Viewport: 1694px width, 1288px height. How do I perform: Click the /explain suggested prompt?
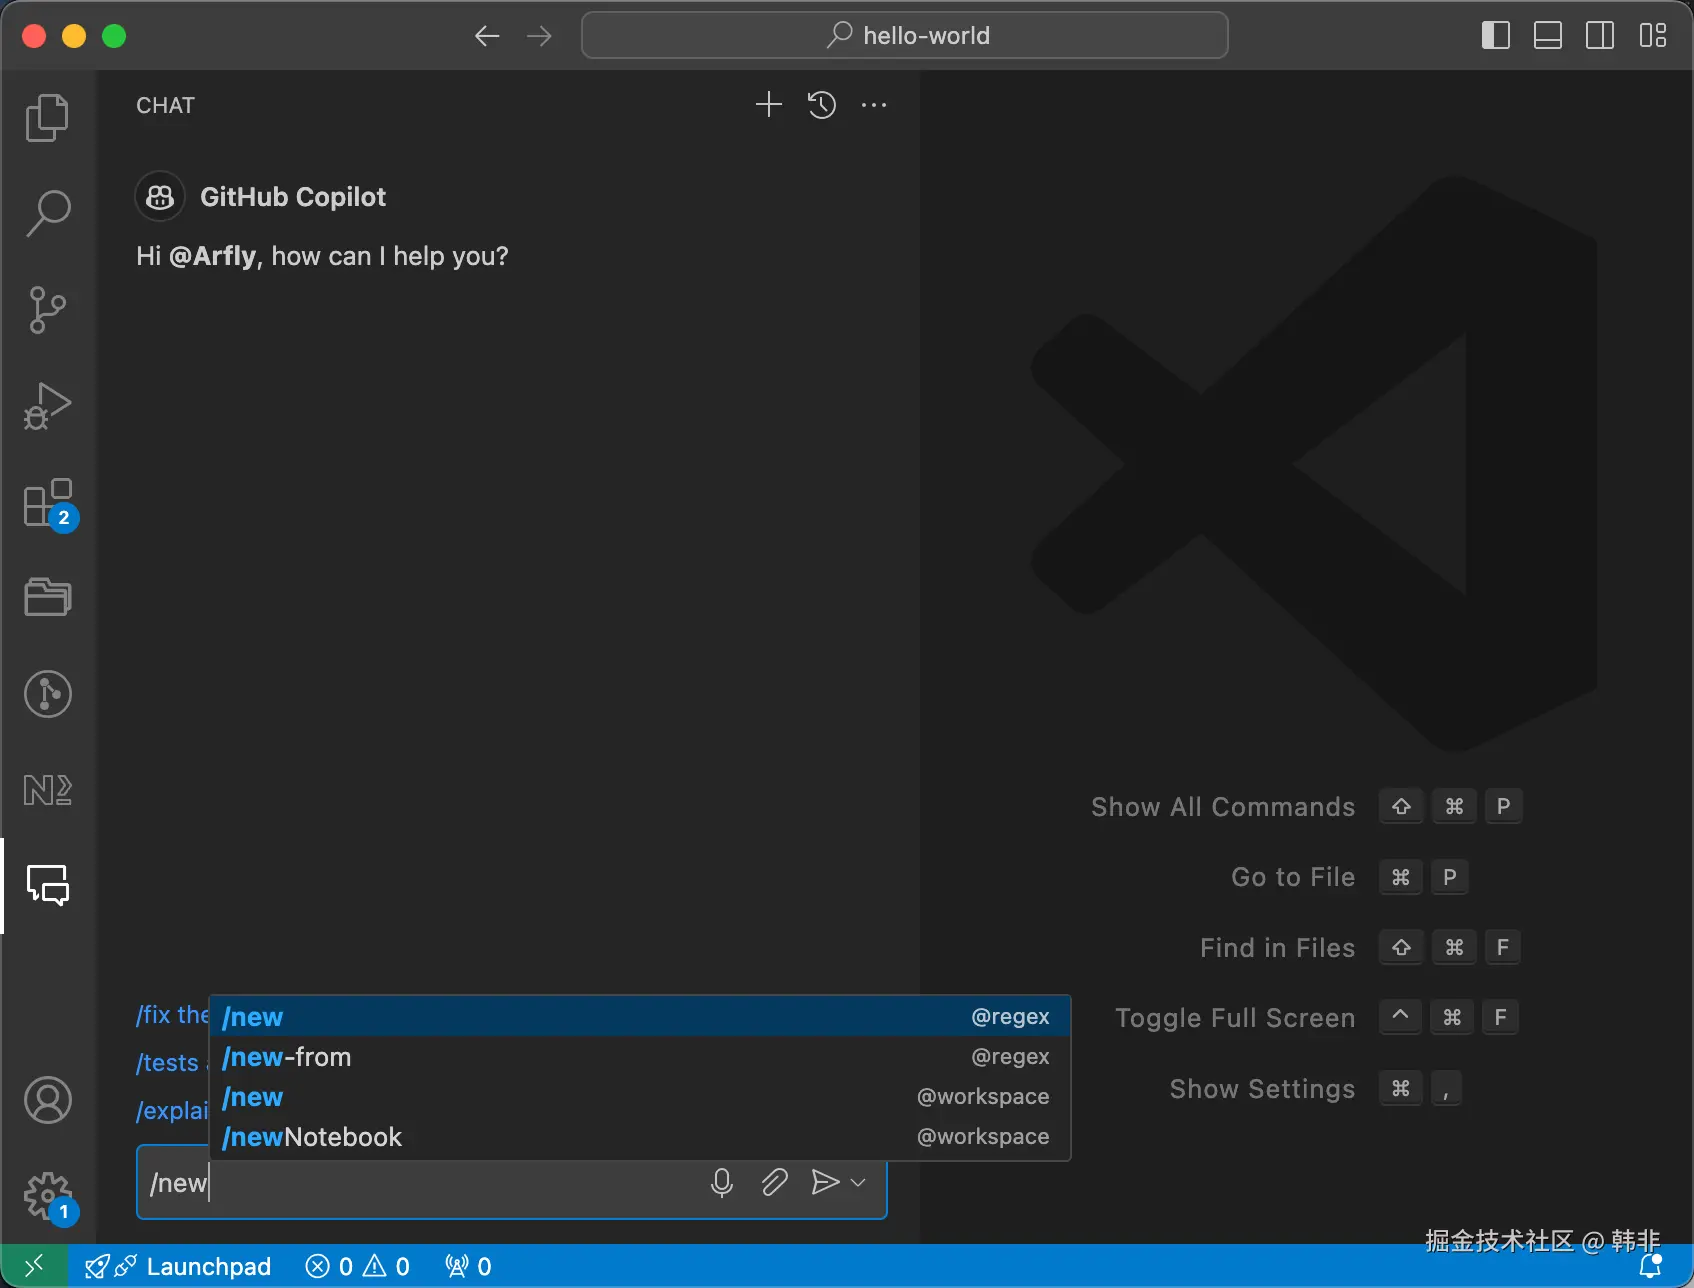tap(172, 1111)
